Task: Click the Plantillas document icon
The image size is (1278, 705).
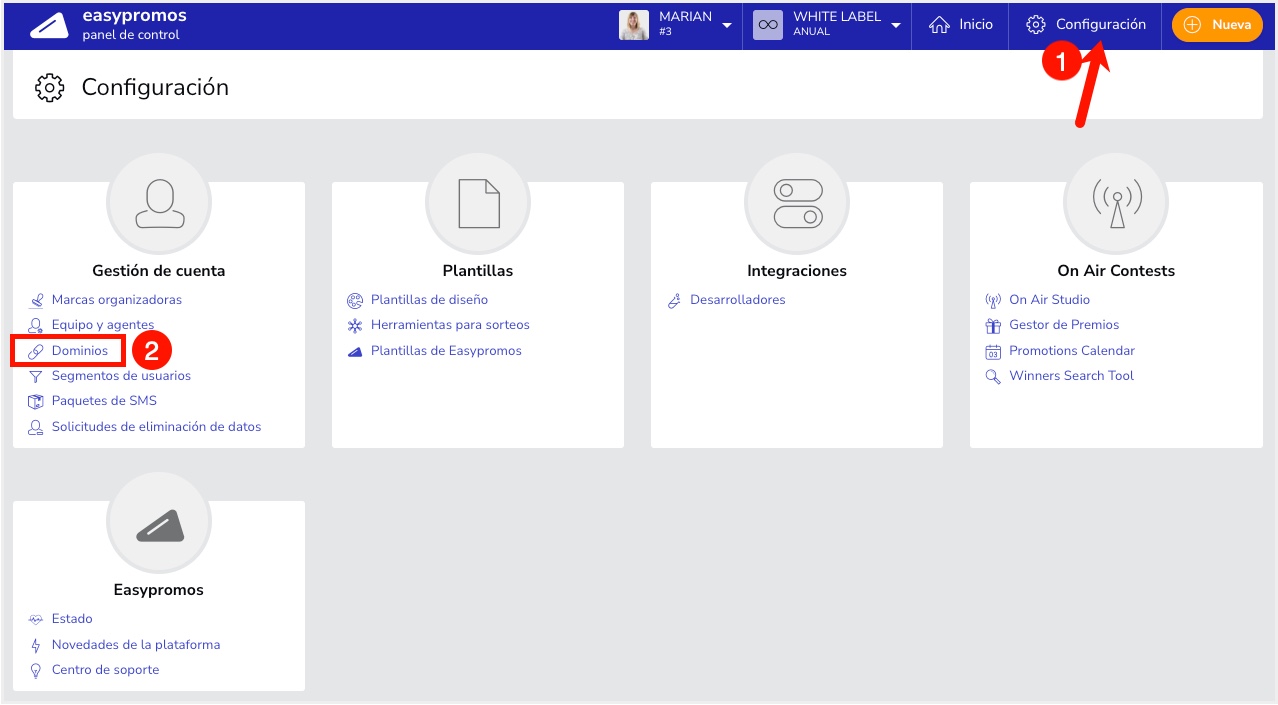Action: [478, 204]
